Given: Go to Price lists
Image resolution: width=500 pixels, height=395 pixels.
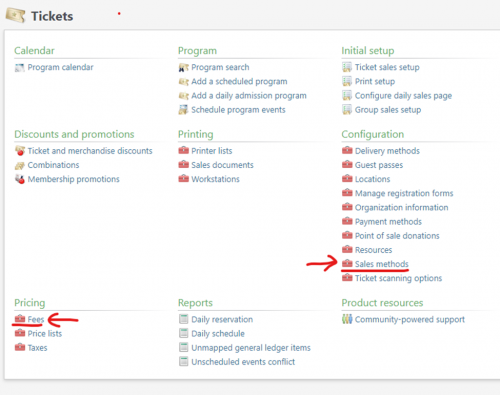Looking at the screenshot, I should (x=45, y=334).
